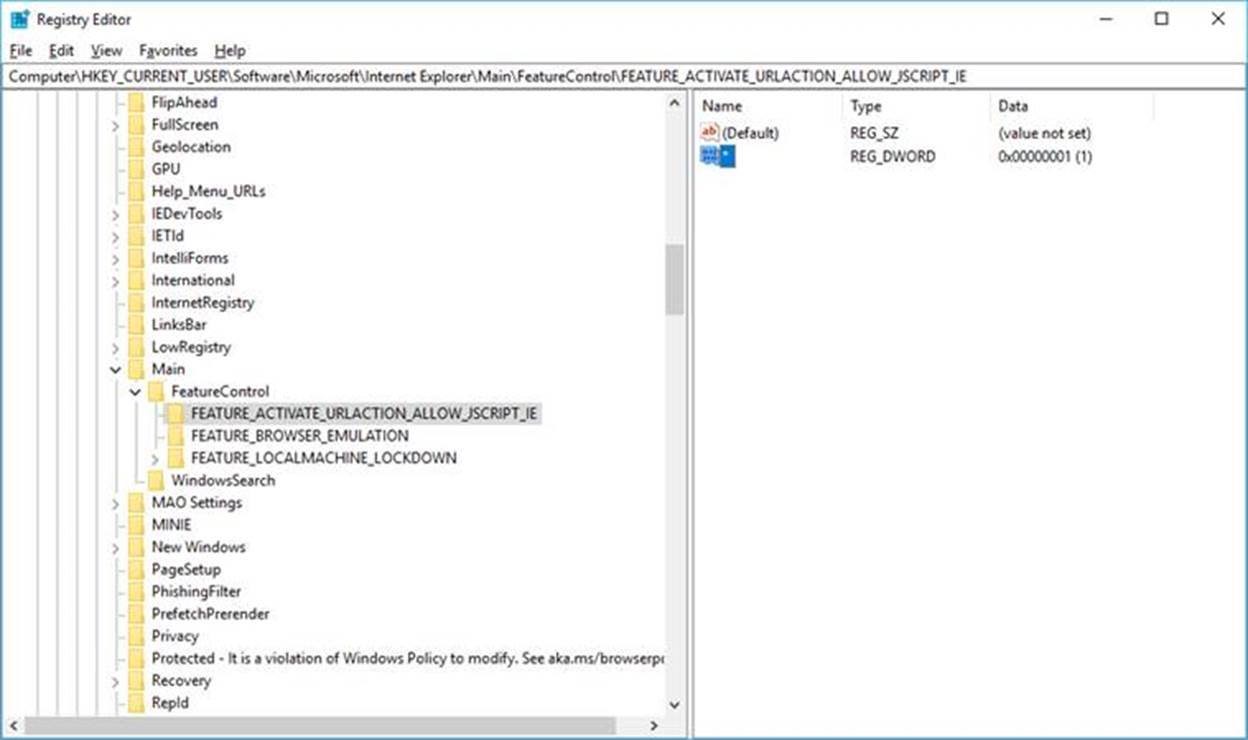Image resolution: width=1248 pixels, height=740 pixels.
Task: Select the Help_Menu_URLs folder icon
Action: (x=136, y=191)
